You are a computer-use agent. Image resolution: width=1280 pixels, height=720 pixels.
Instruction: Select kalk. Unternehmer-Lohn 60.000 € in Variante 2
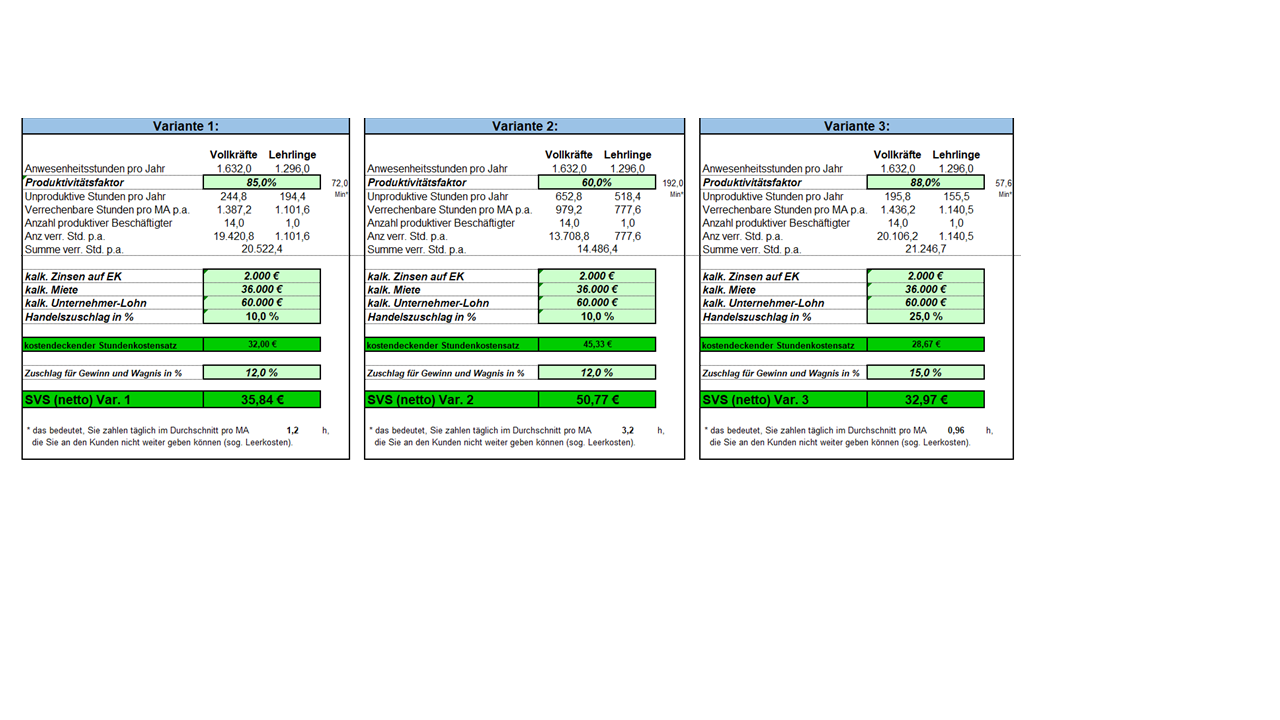coord(597,303)
